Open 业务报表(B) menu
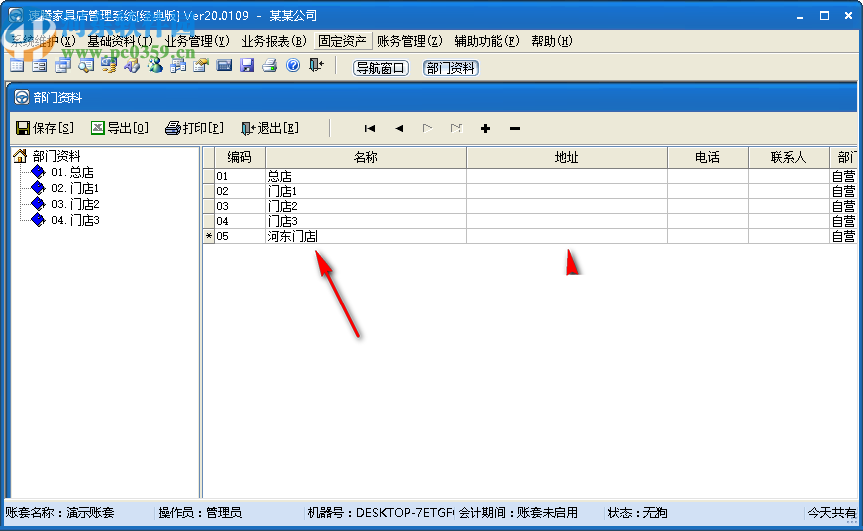863x531 pixels. (x=274, y=41)
